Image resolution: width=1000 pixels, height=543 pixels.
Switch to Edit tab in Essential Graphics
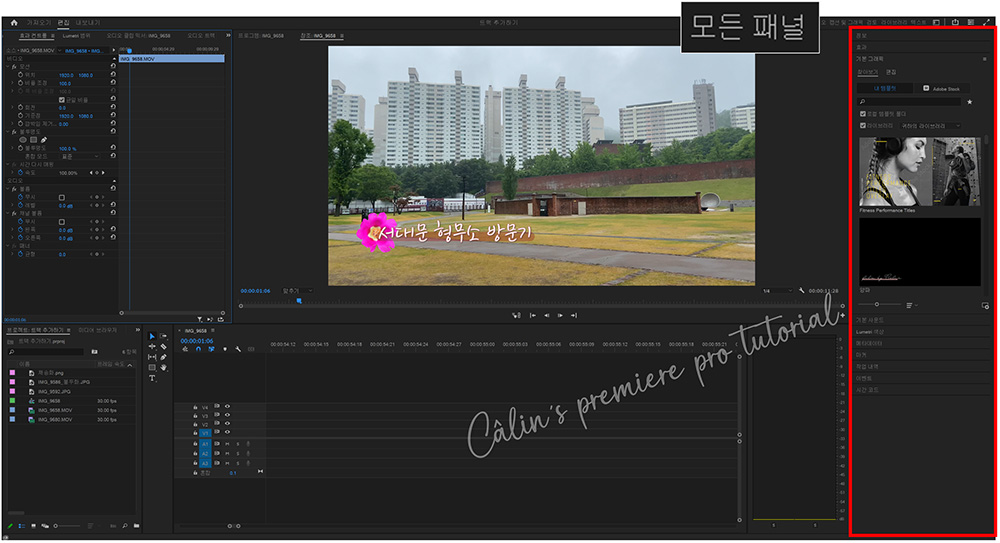pyautogui.click(x=892, y=72)
